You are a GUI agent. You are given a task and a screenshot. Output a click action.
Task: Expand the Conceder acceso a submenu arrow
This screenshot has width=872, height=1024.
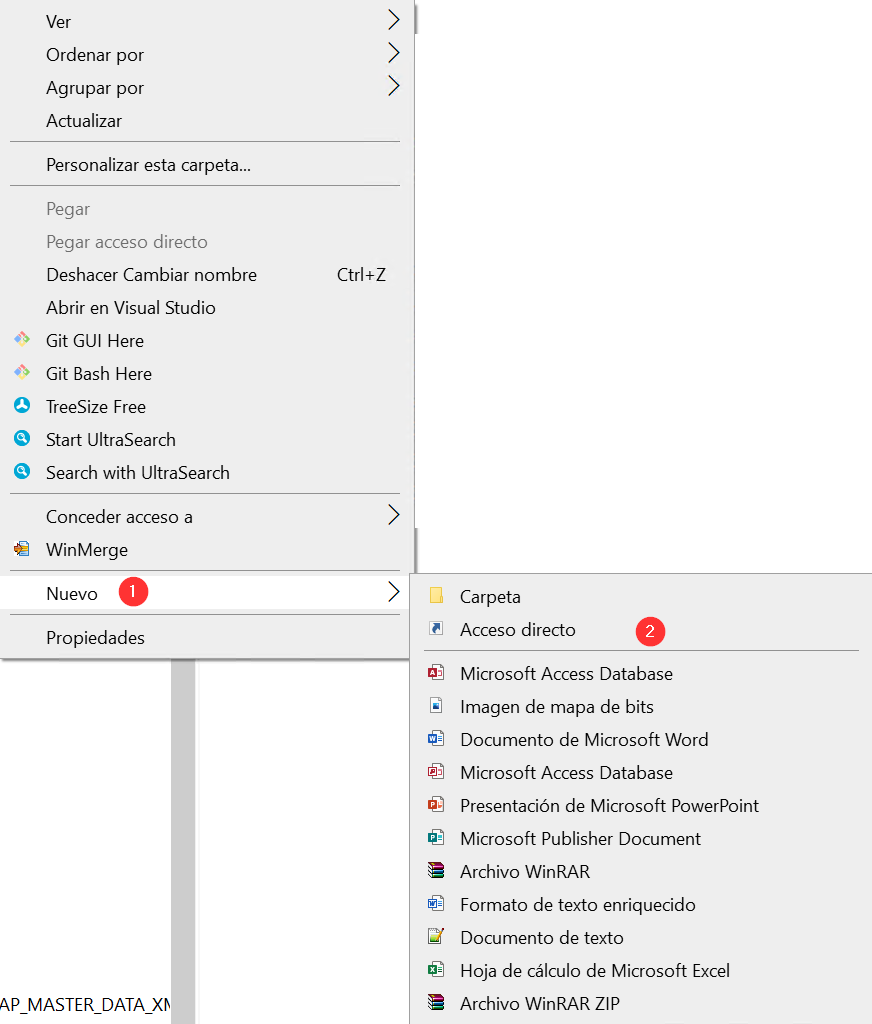pos(393,515)
